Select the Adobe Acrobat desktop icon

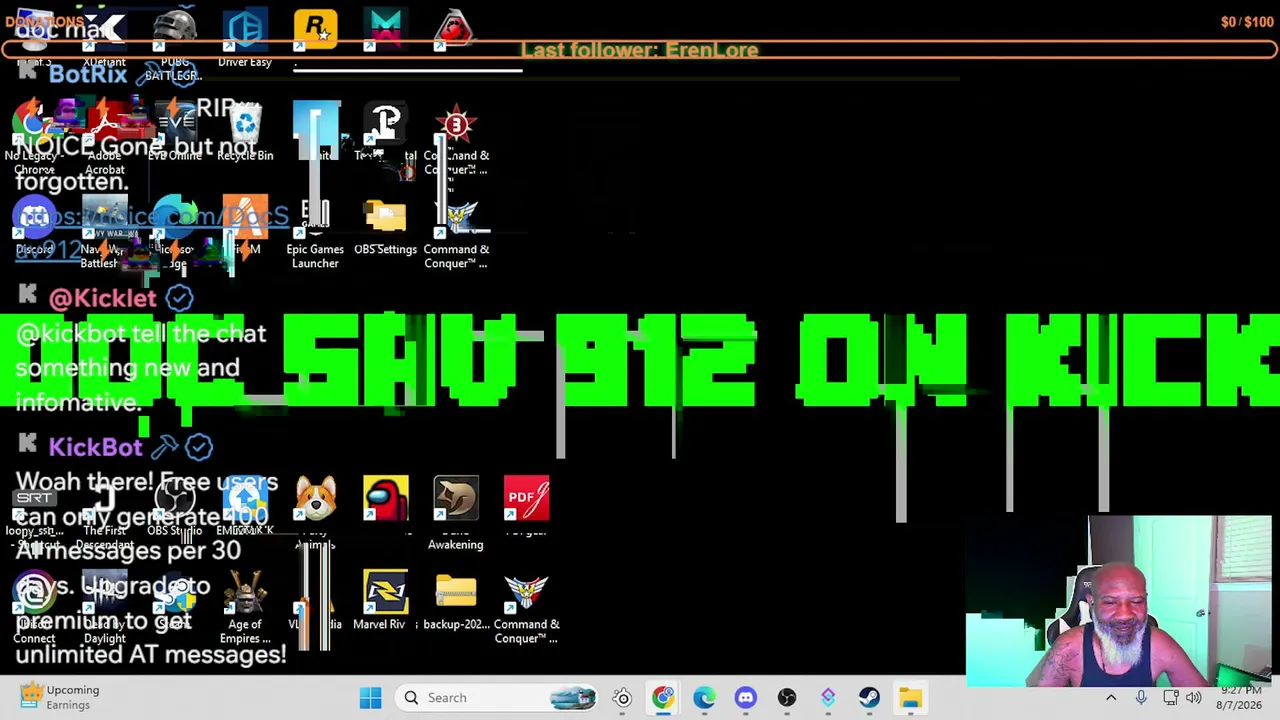[x=105, y=139]
